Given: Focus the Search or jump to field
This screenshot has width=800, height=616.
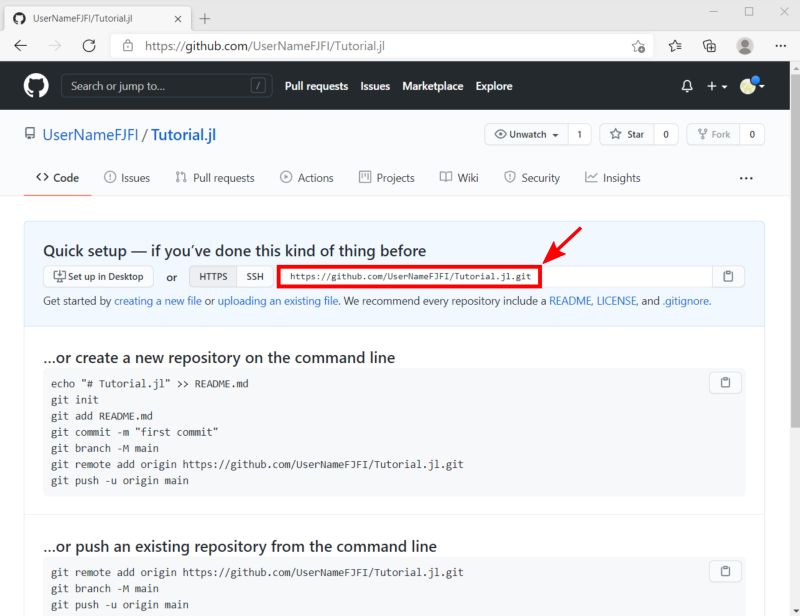Looking at the screenshot, I should 166,86.
